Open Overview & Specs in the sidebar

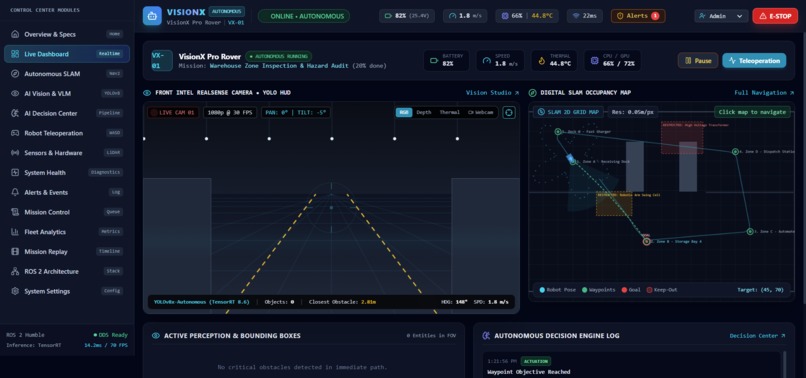(67, 34)
